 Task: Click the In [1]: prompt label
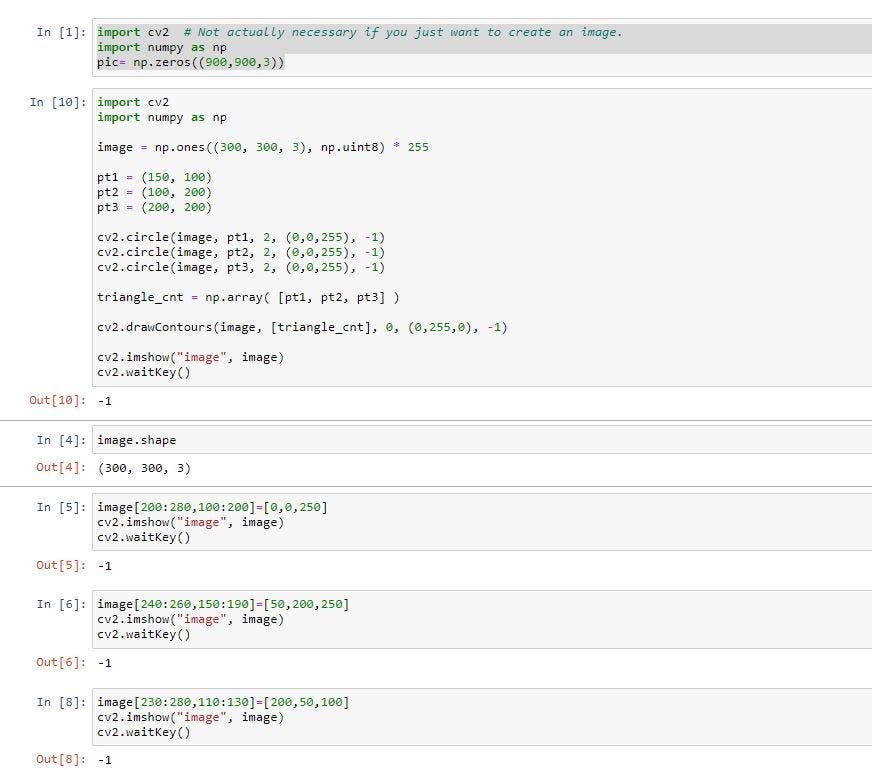(x=61, y=32)
